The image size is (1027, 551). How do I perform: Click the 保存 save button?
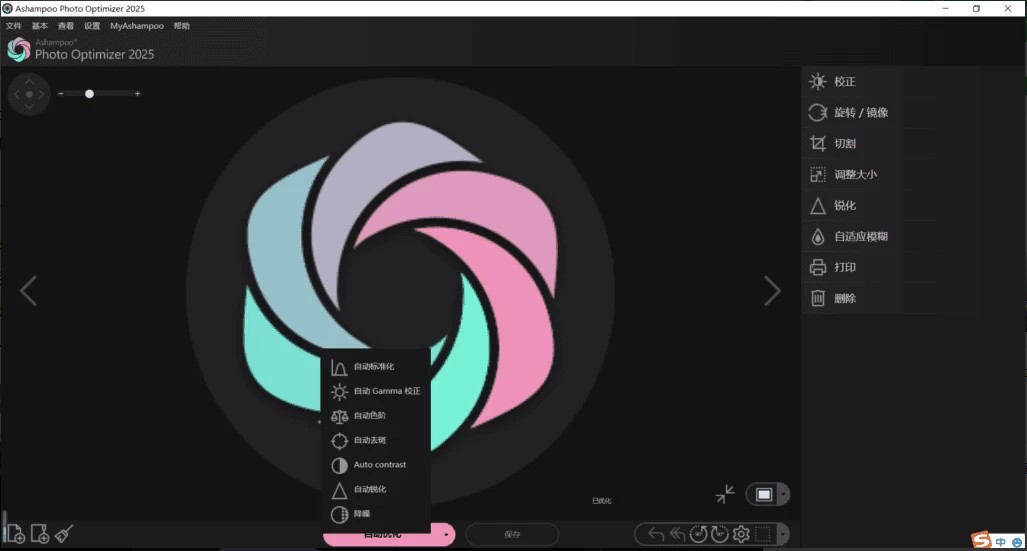tap(512, 535)
